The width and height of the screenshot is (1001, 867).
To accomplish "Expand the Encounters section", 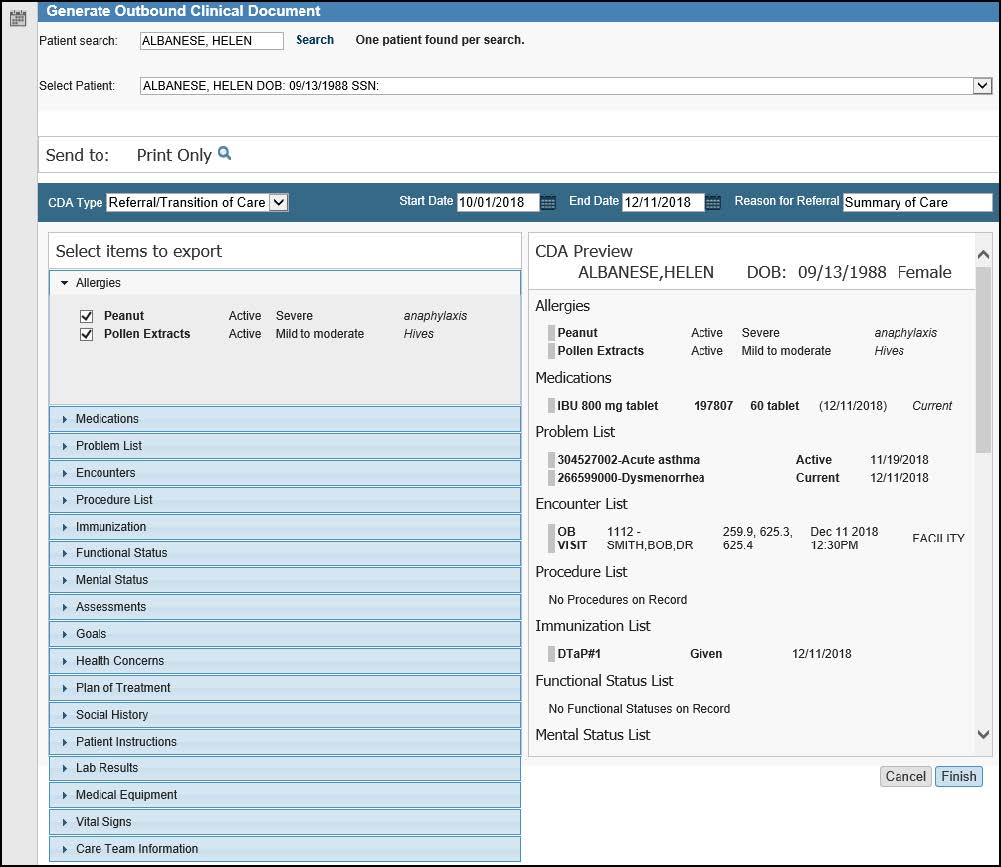I will tap(285, 472).
